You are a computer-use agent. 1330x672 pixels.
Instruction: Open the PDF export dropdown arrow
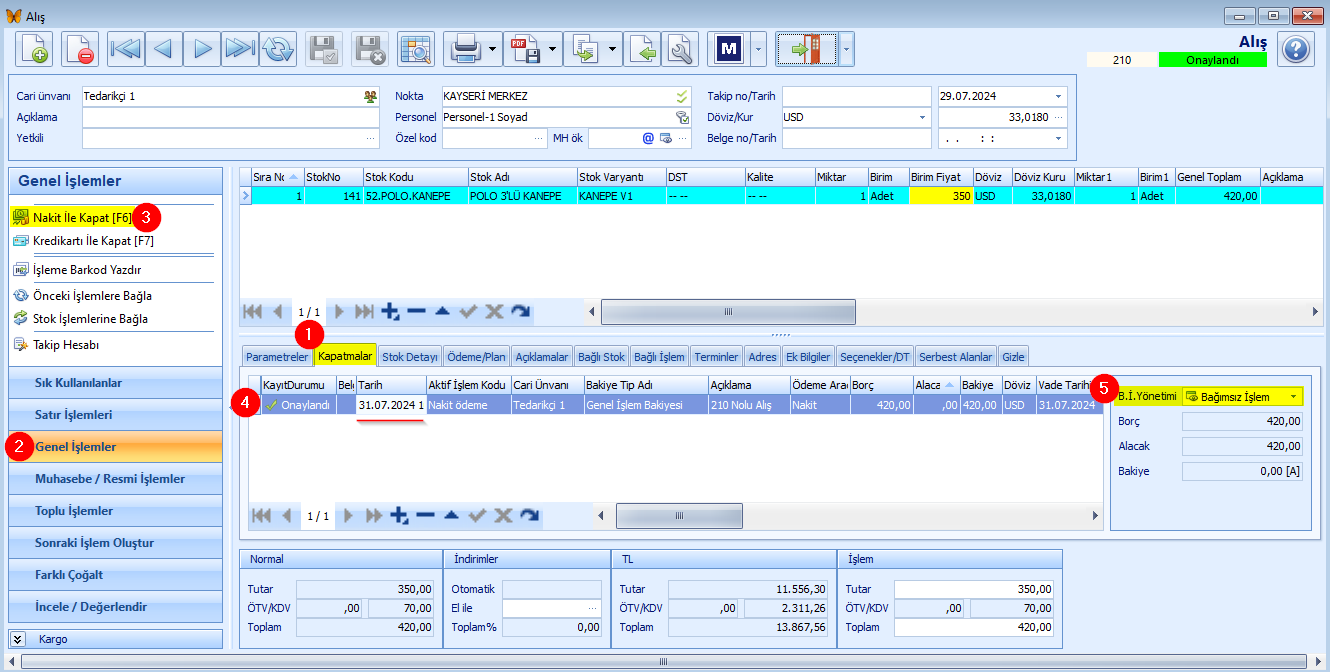point(552,48)
